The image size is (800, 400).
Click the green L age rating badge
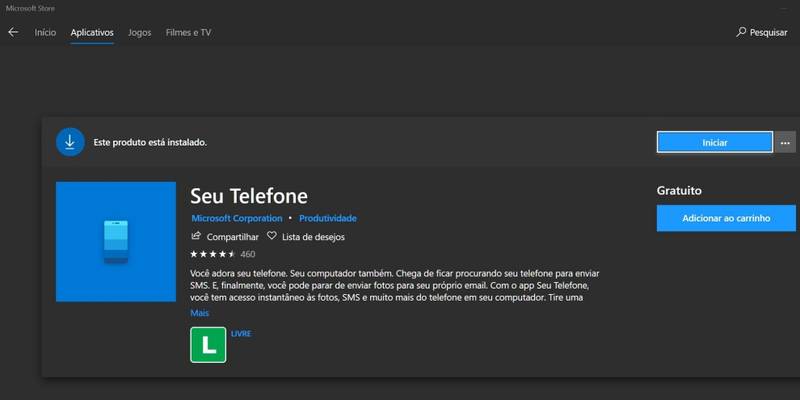208,345
